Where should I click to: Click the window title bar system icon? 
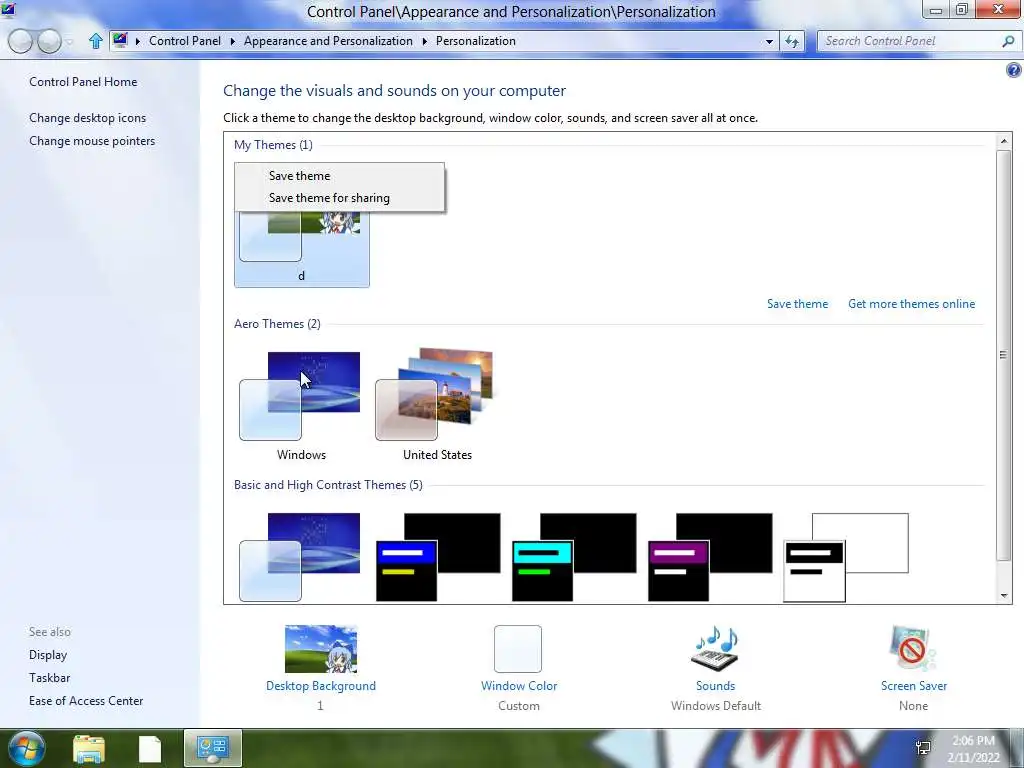8,10
